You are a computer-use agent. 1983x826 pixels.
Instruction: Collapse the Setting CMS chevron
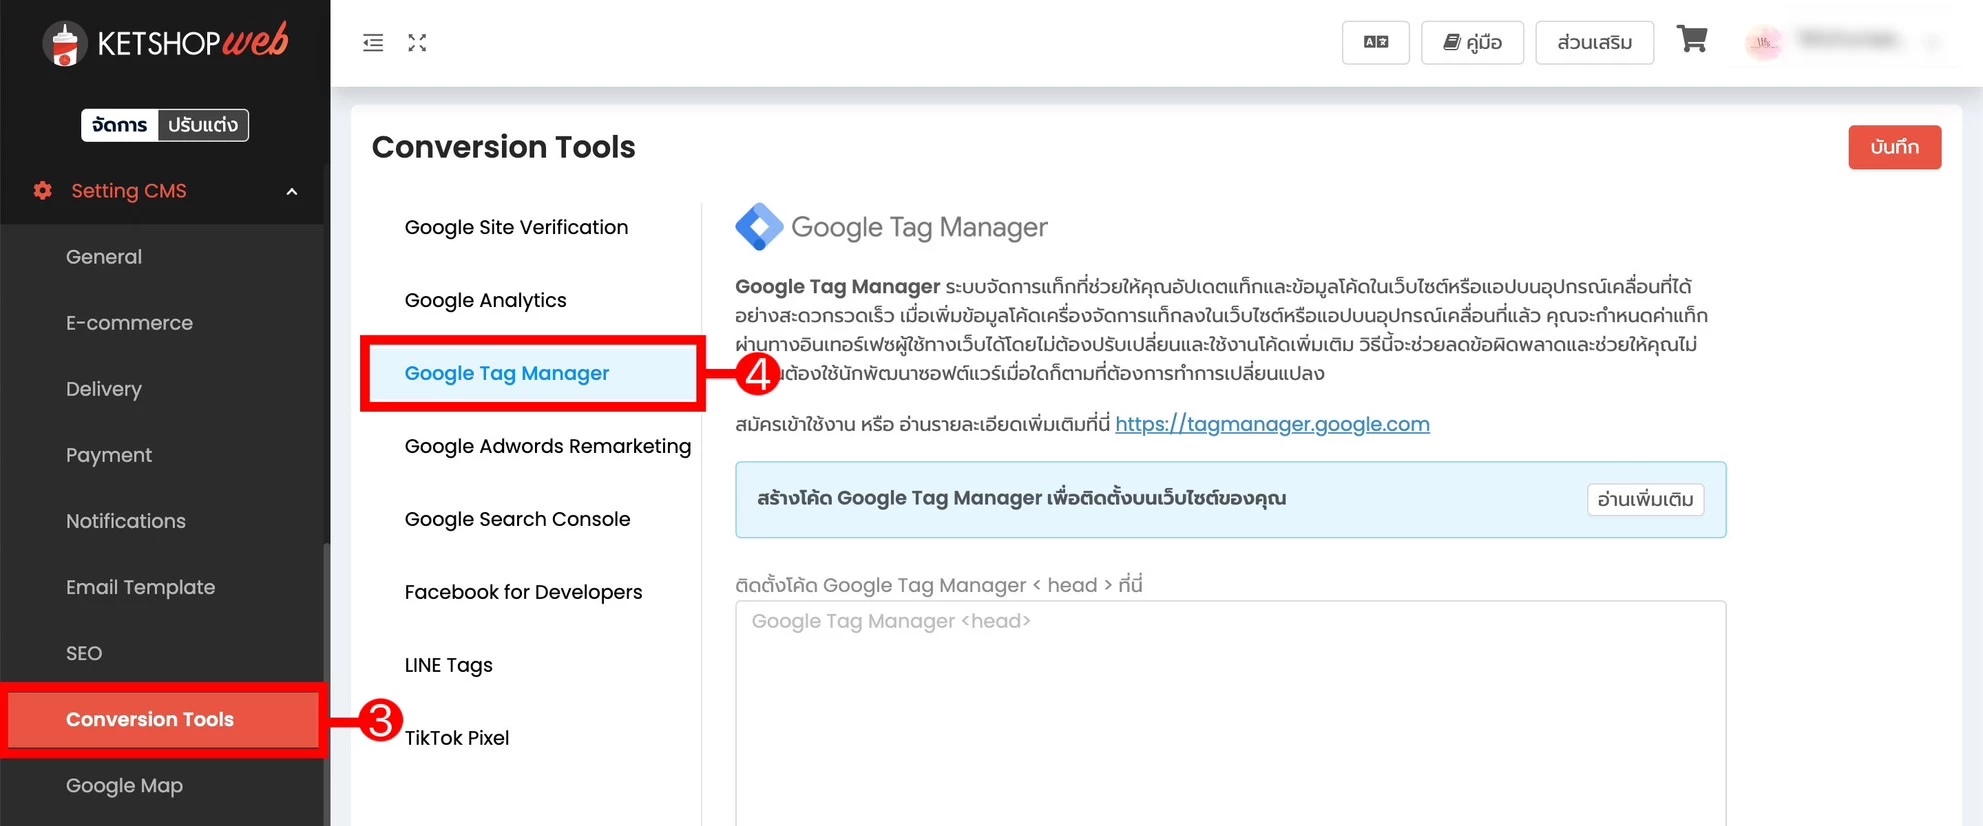click(292, 191)
